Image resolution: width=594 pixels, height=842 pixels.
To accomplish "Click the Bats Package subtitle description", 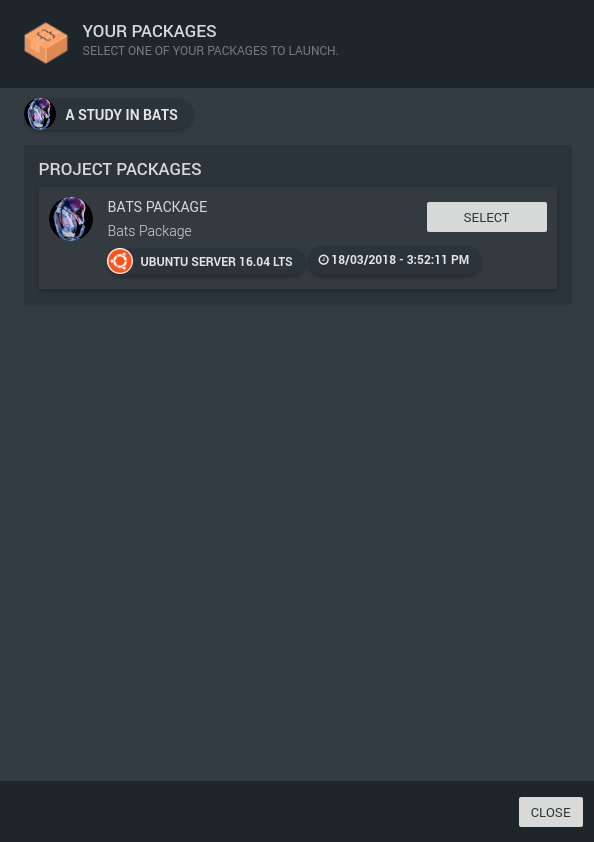I will [x=149, y=230].
